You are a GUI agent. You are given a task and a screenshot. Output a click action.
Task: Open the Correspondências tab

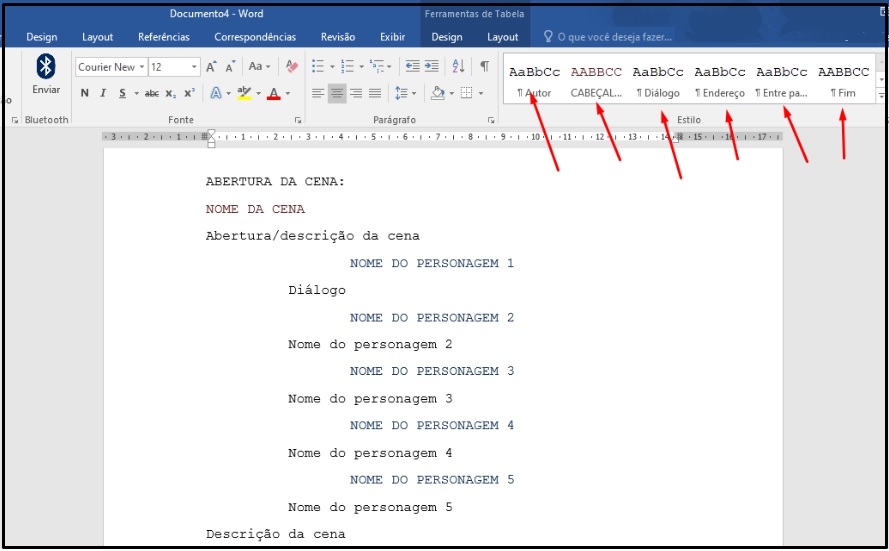point(255,37)
